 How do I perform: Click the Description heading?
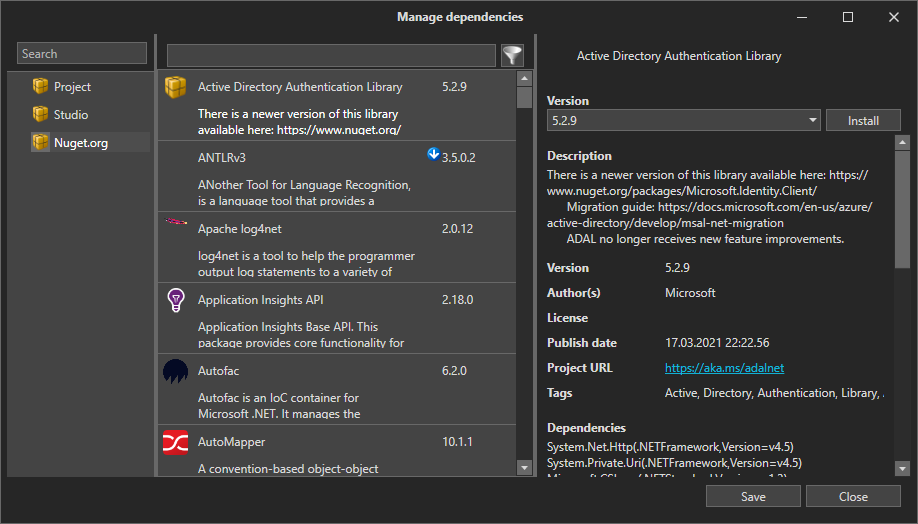(579, 156)
